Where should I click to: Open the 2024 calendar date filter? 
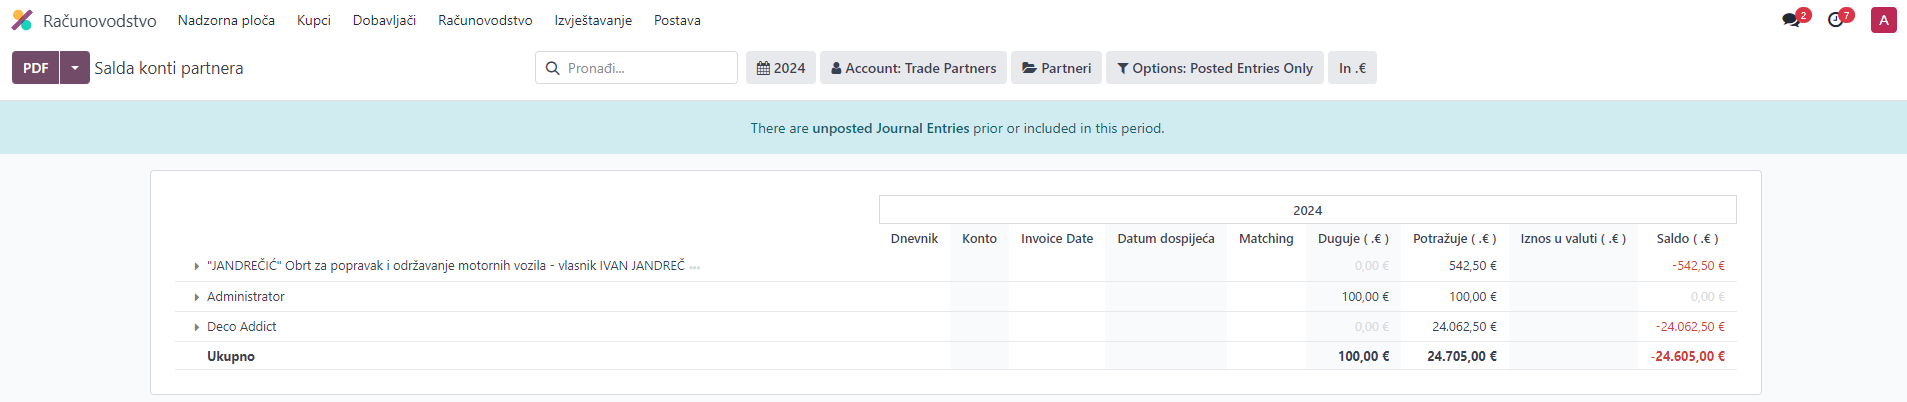coord(780,68)
